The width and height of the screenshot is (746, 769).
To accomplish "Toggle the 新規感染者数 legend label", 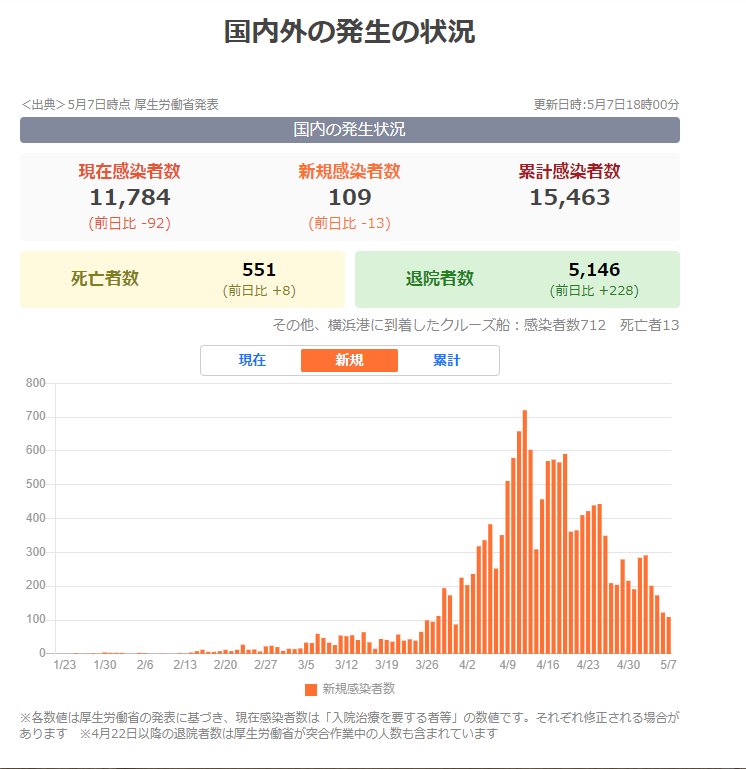I will tap(358, 689).
